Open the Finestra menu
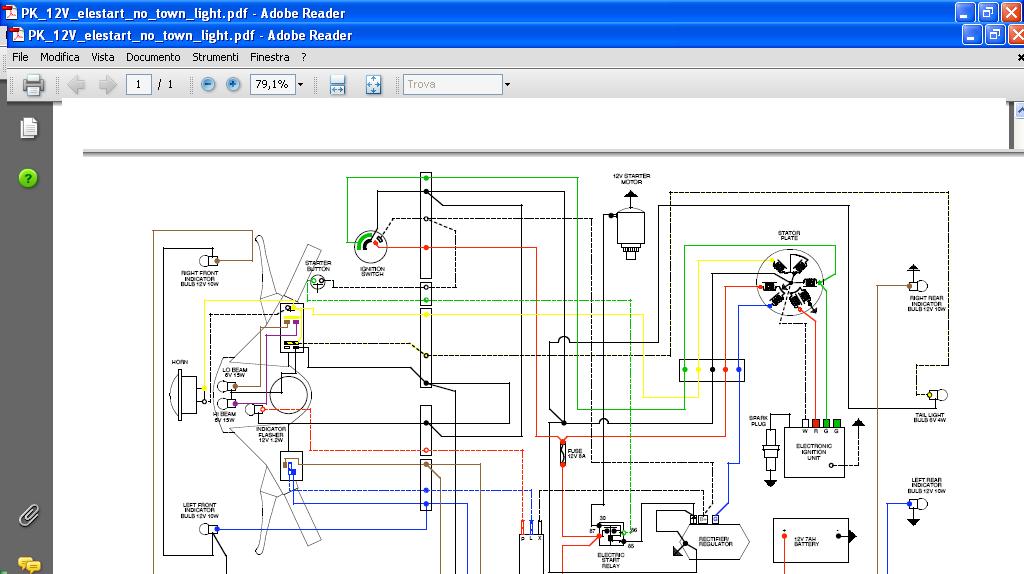Screen dimensions: 1024x574 [269, 57]
